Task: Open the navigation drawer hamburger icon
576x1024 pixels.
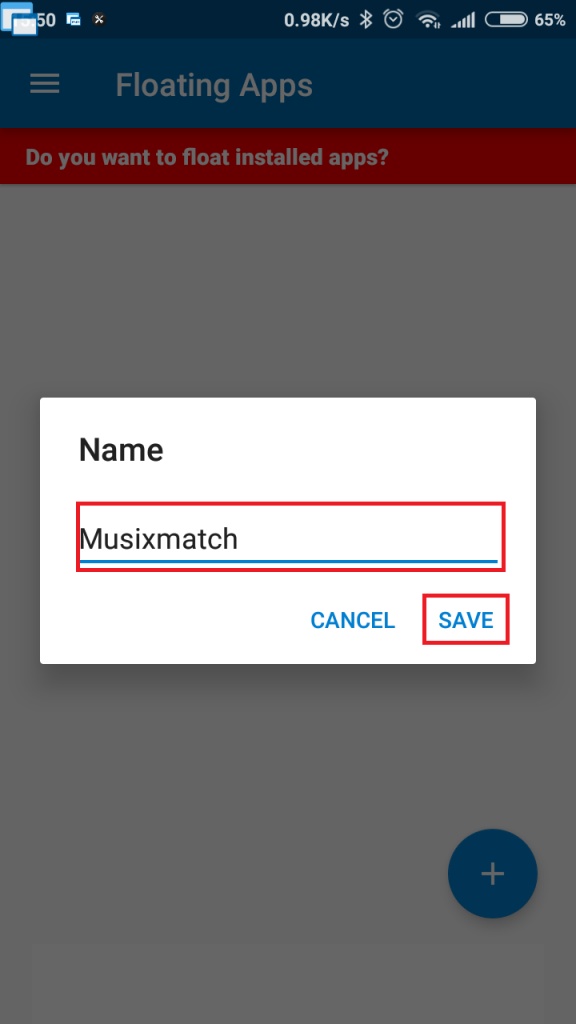Action: click(x=44, y=84)
